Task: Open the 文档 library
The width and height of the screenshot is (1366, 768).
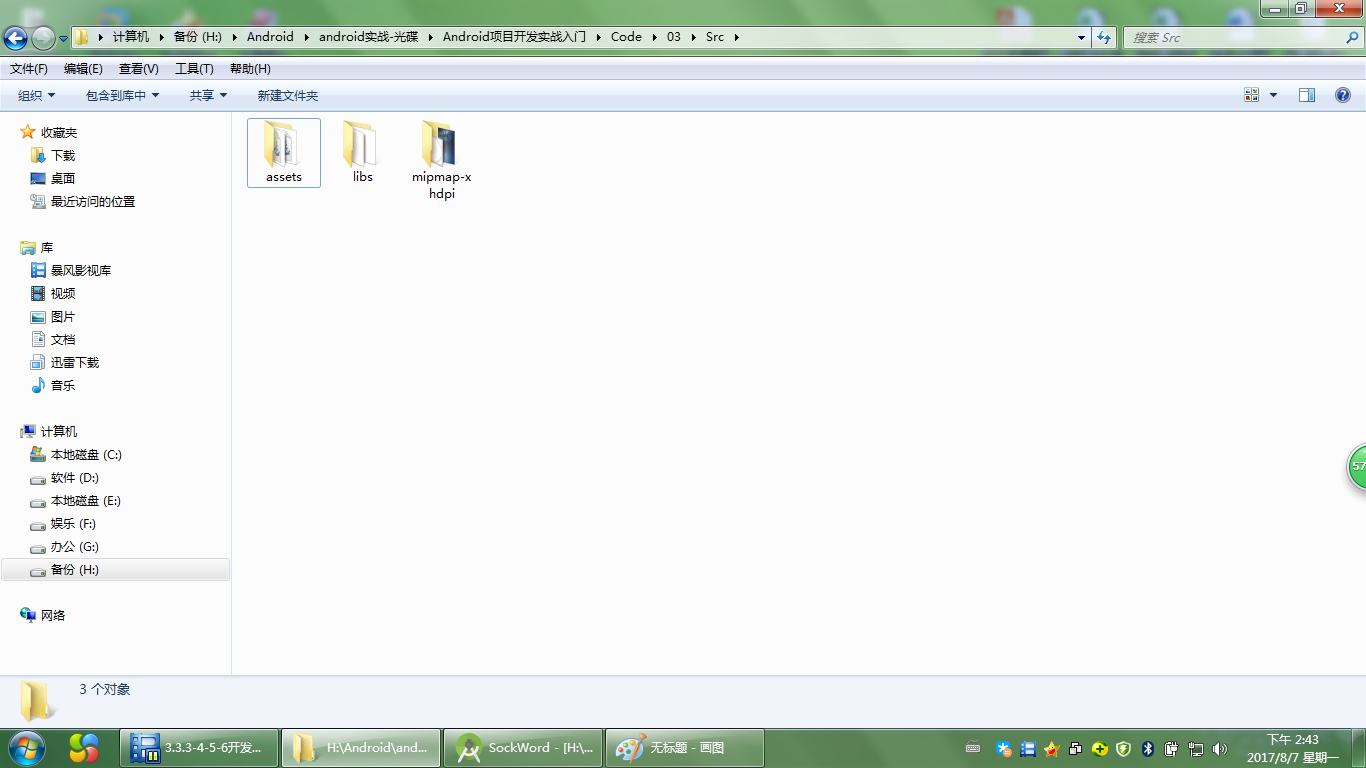Action: coord(63,340)
